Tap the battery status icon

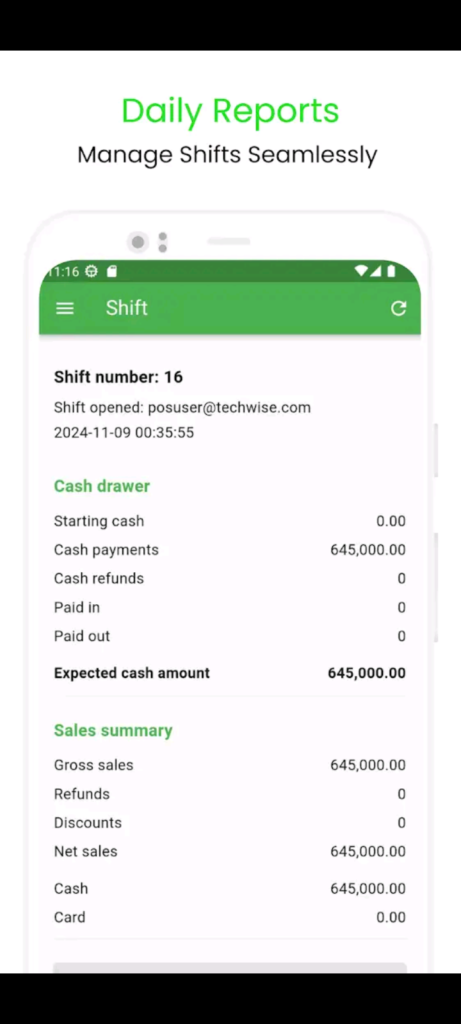pyautogui.click(x=391, y=271)
